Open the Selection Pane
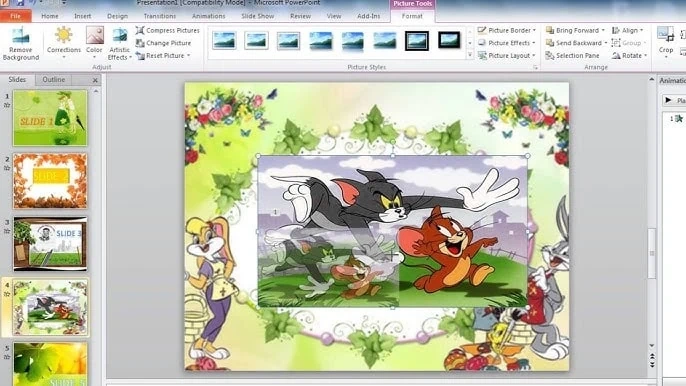The image size is (686, 386). (x=572, y=56)
